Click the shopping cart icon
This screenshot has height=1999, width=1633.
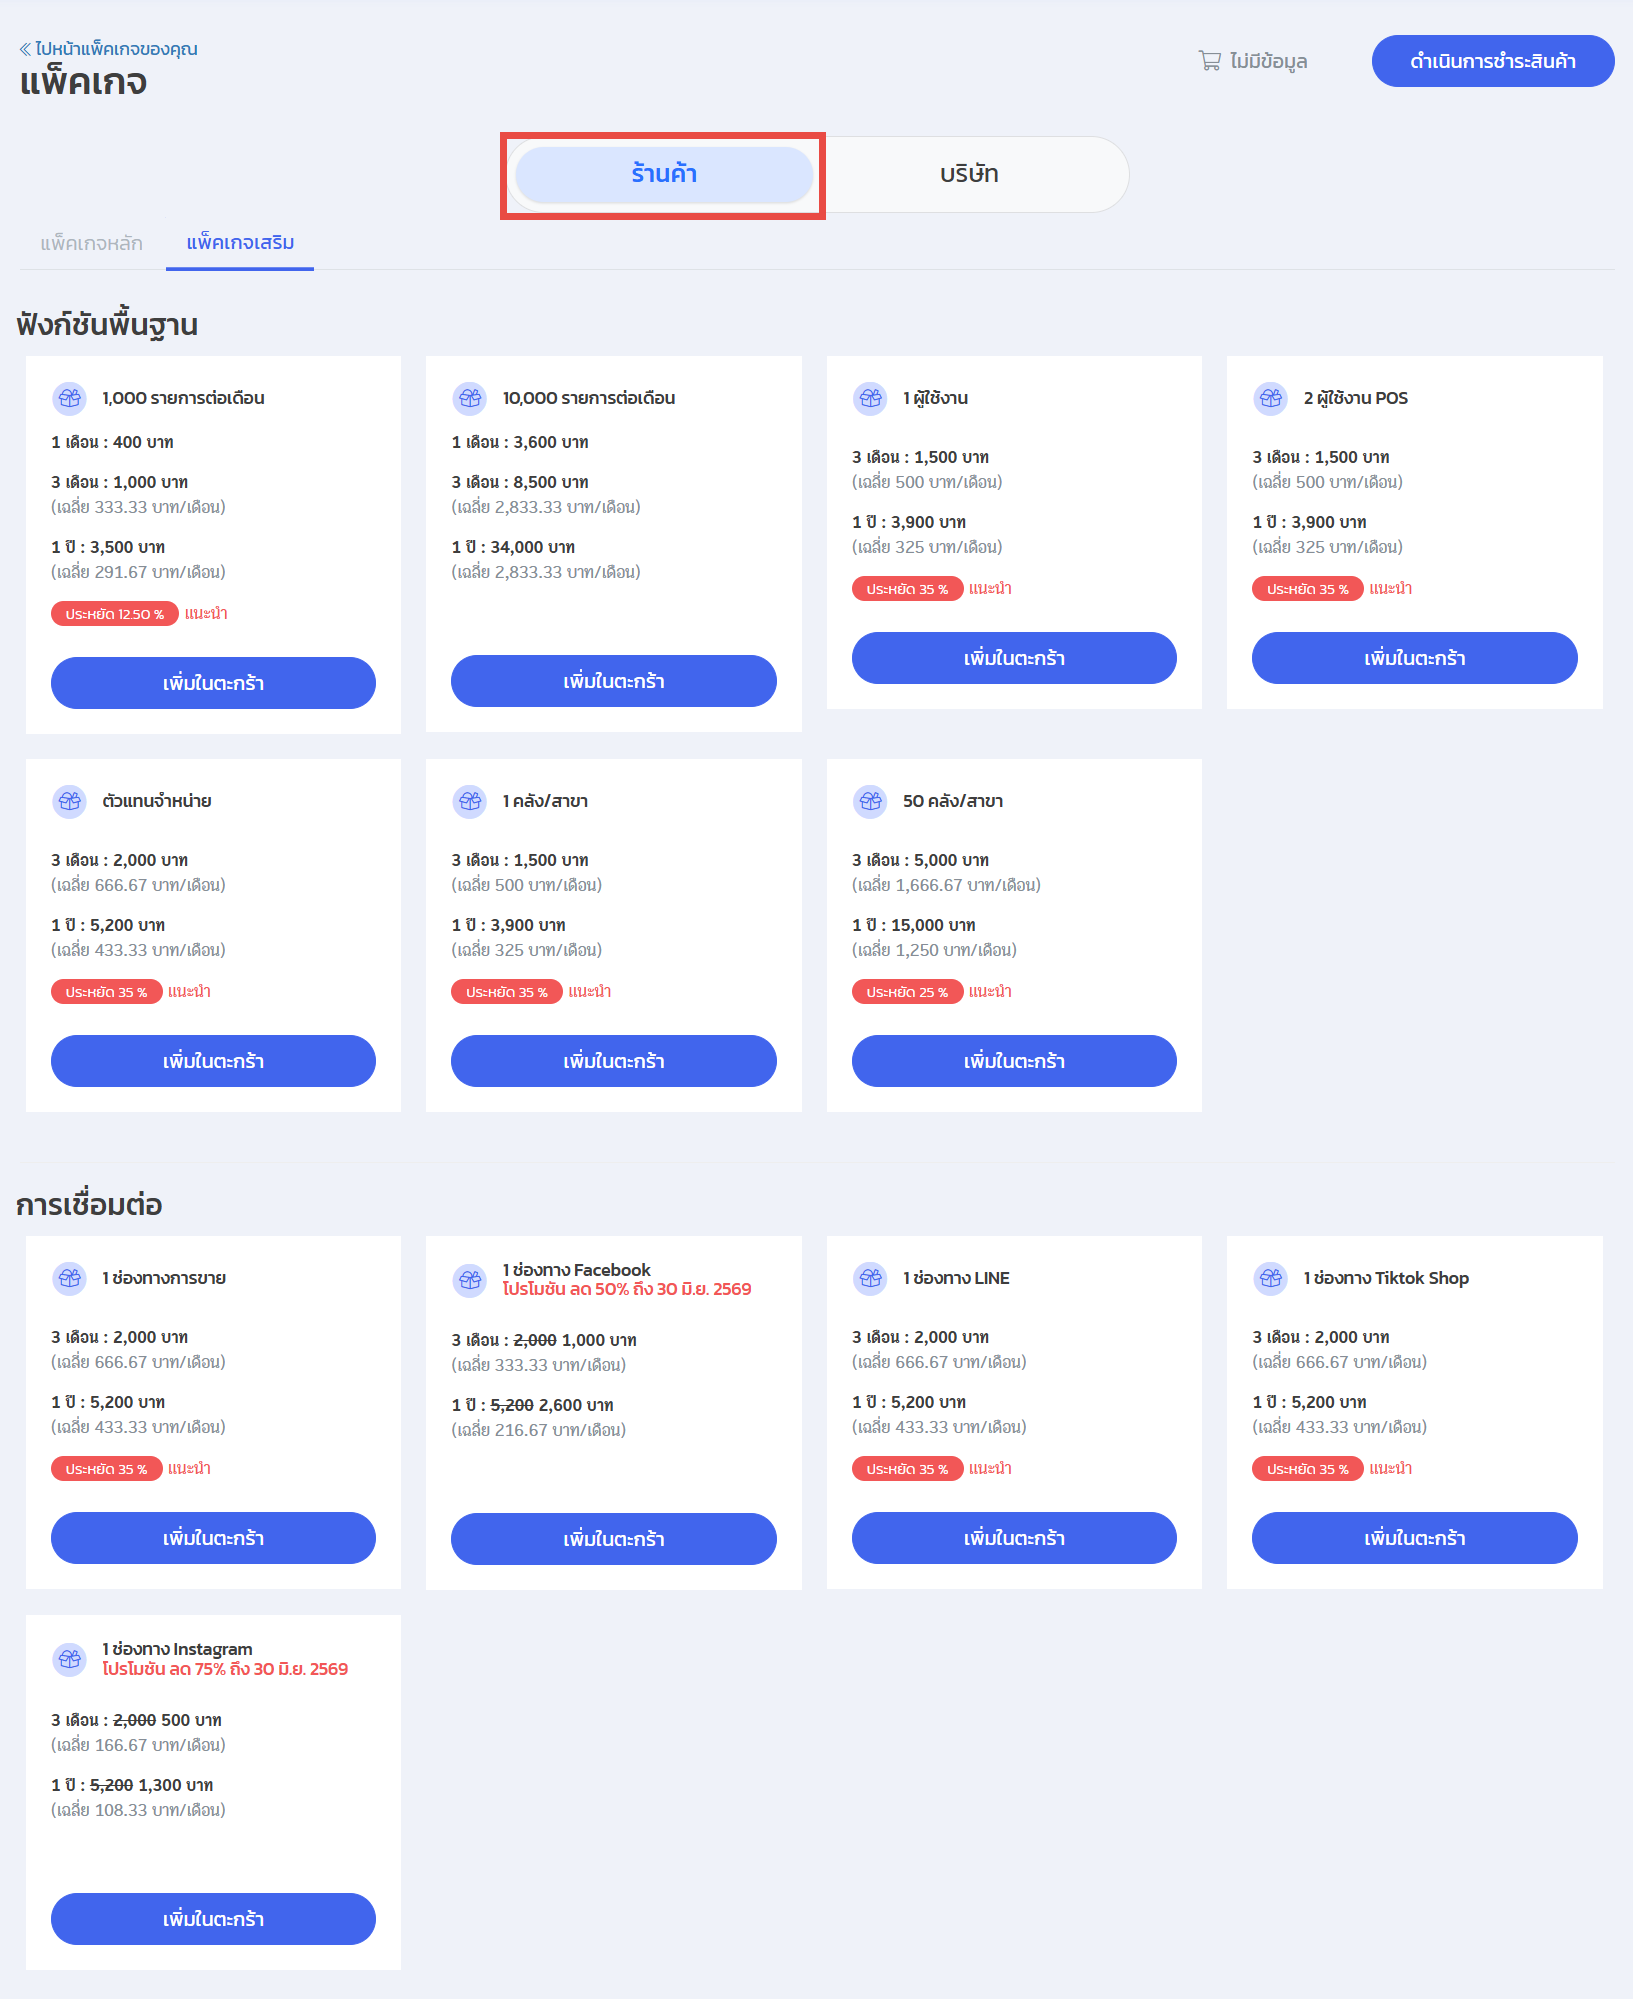1209,61
